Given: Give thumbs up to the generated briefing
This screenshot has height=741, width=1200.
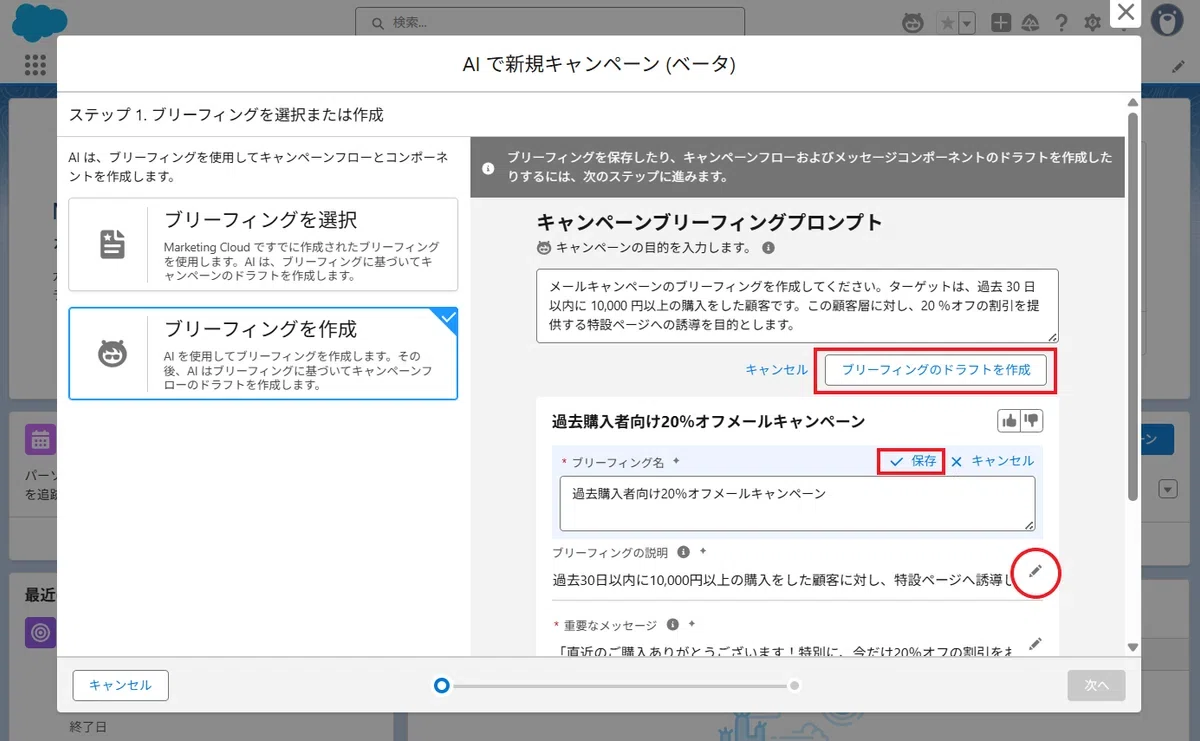Looking at the screenshot, I should 1009,421.
